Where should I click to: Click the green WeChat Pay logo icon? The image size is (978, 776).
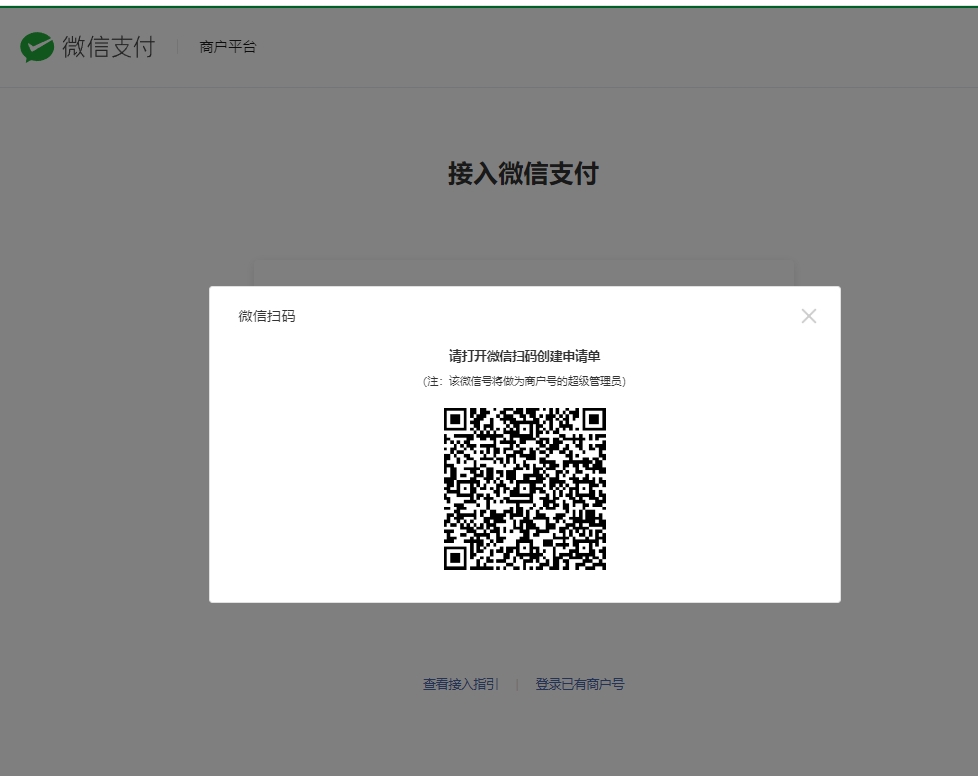38,47
